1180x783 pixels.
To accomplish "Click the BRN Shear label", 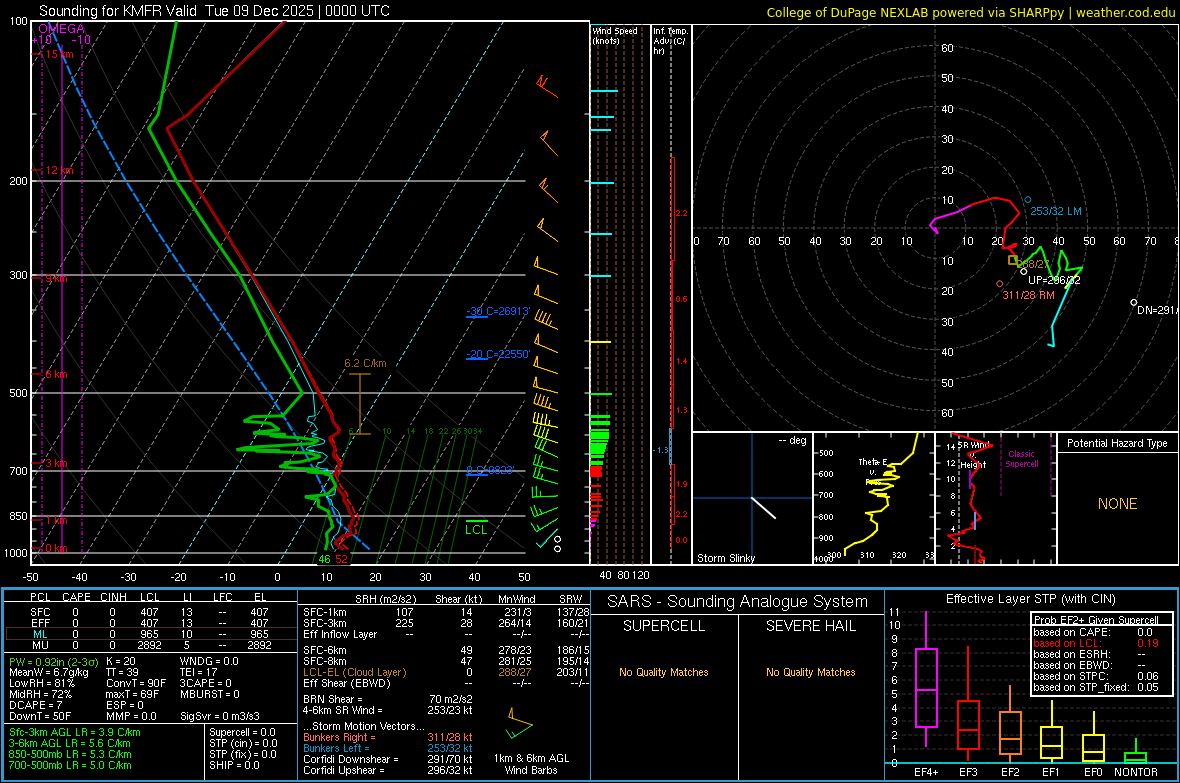I will click(x=333, y=699).
